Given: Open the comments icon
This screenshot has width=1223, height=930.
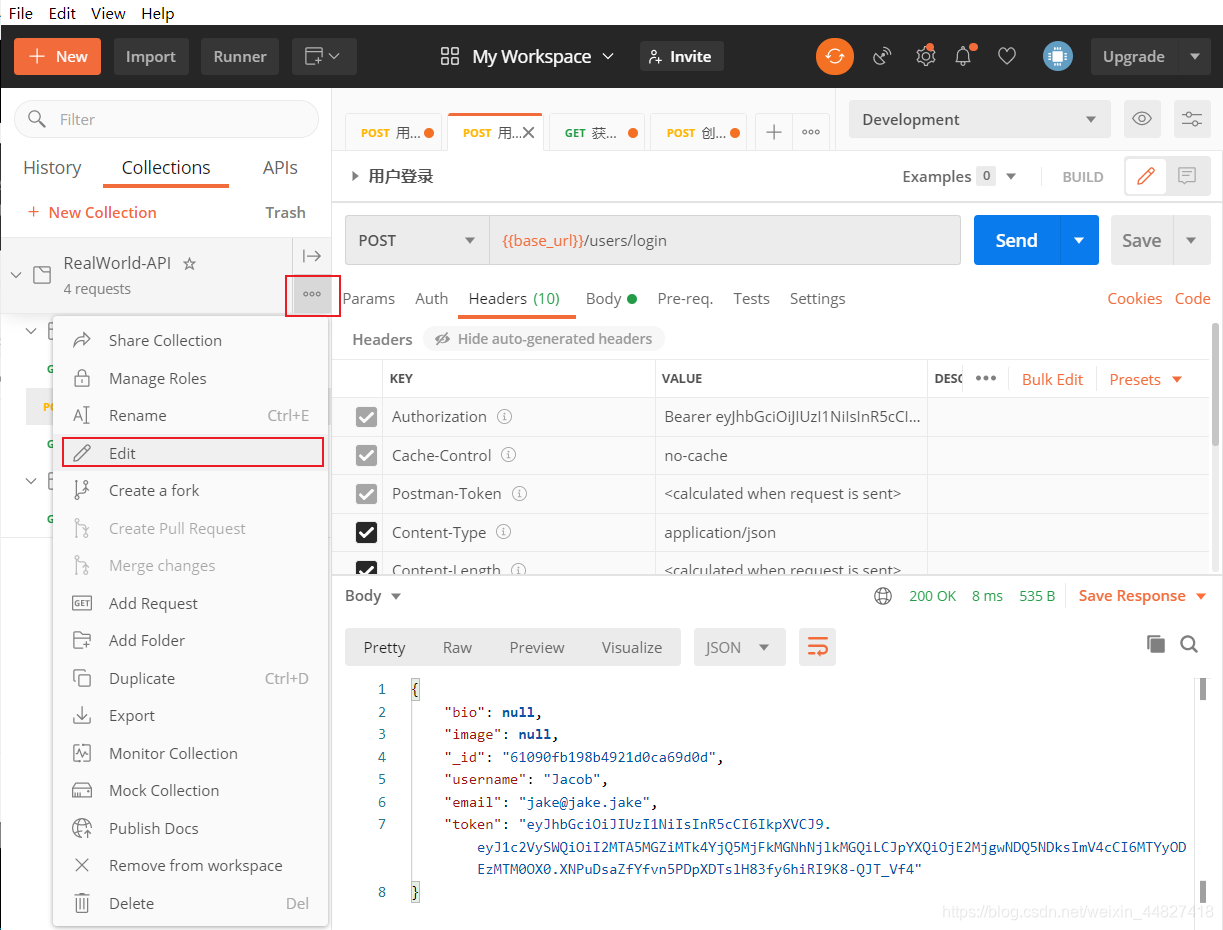Looking at the screenshot, I should tap(1187, 176).
